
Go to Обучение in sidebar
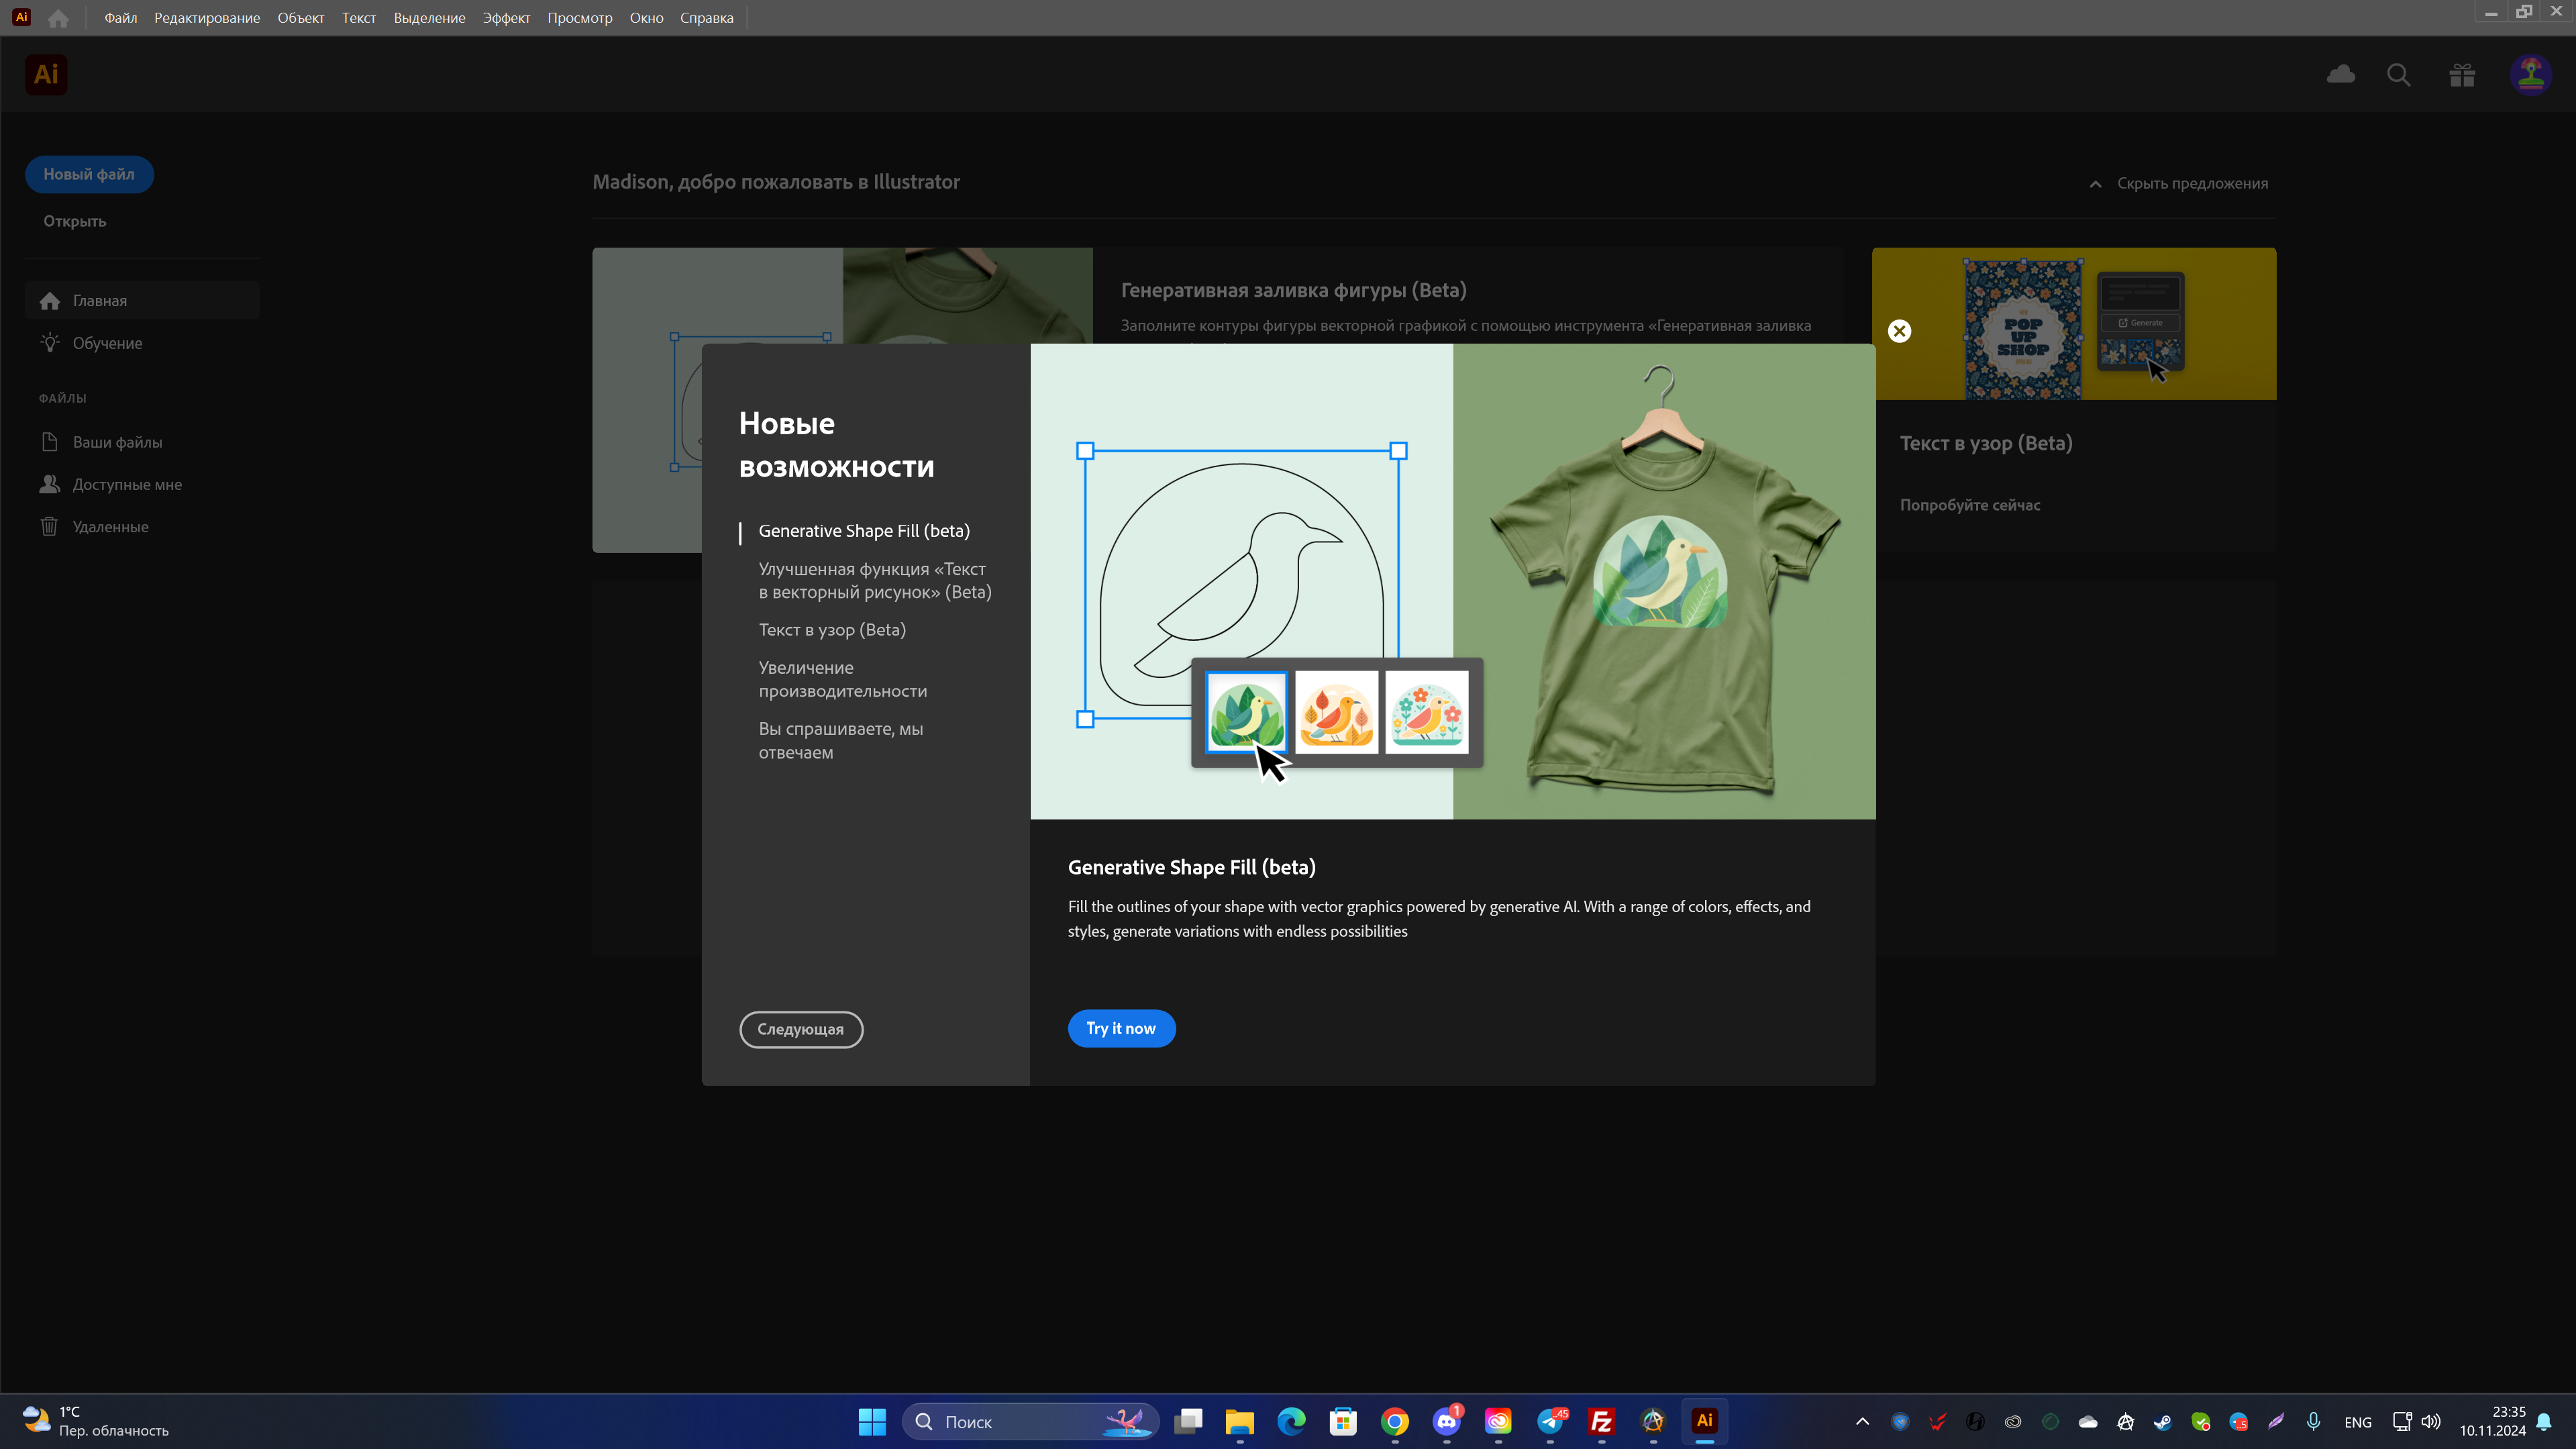pos(142,343)
